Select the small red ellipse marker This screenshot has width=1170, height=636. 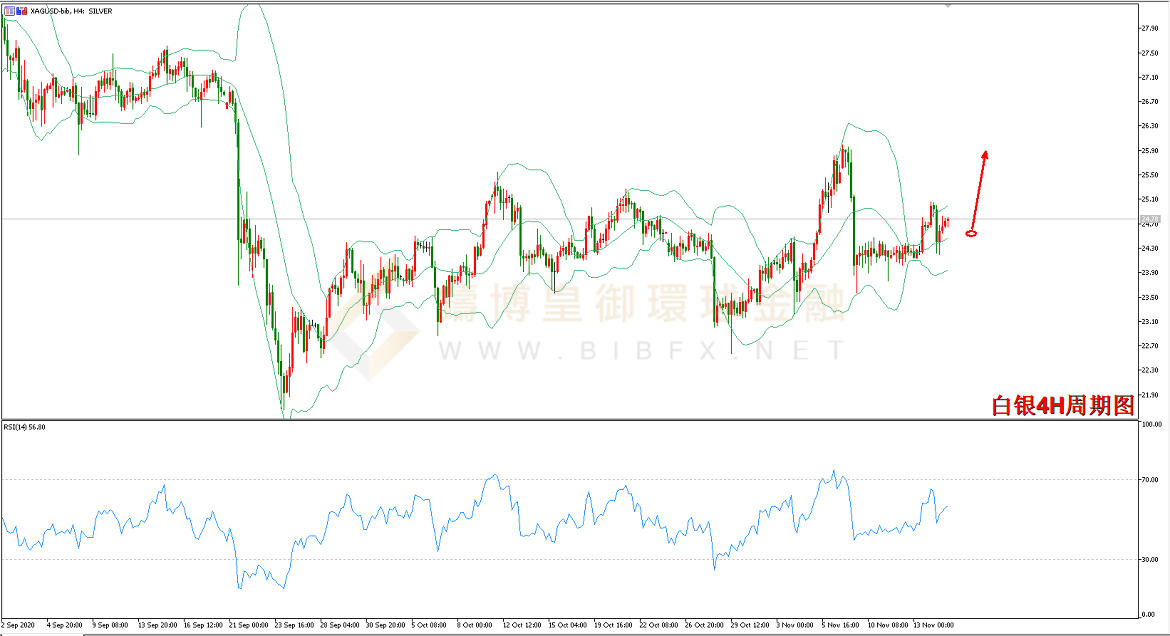[970, 234]
